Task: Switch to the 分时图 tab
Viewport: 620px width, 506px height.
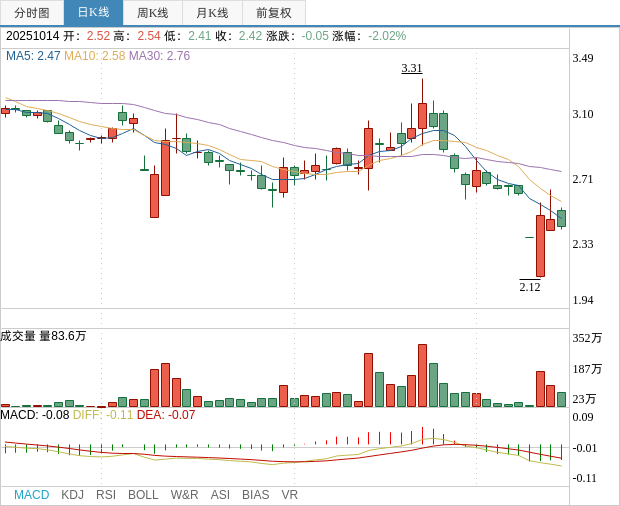Action: pyautogui.click(x=32, y=13)
